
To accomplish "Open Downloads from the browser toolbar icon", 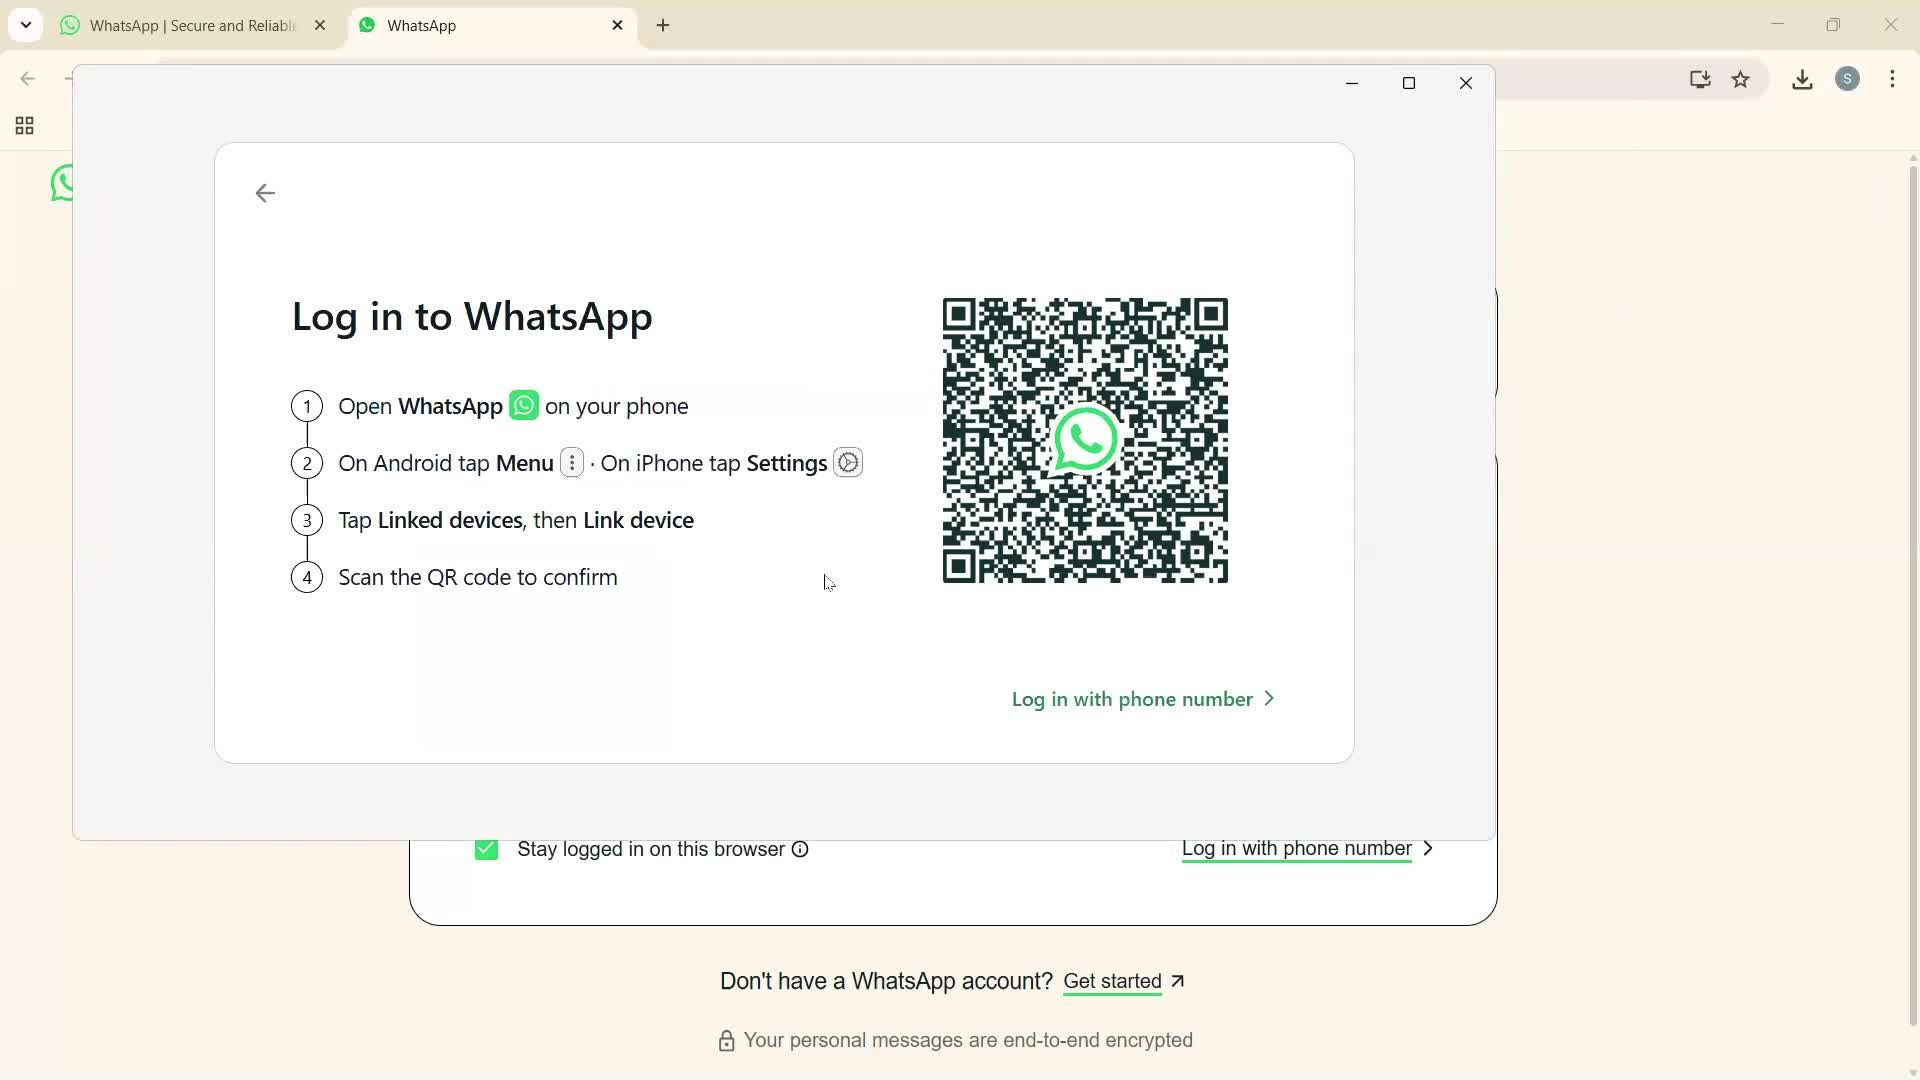I will (x=1802, y=79).
